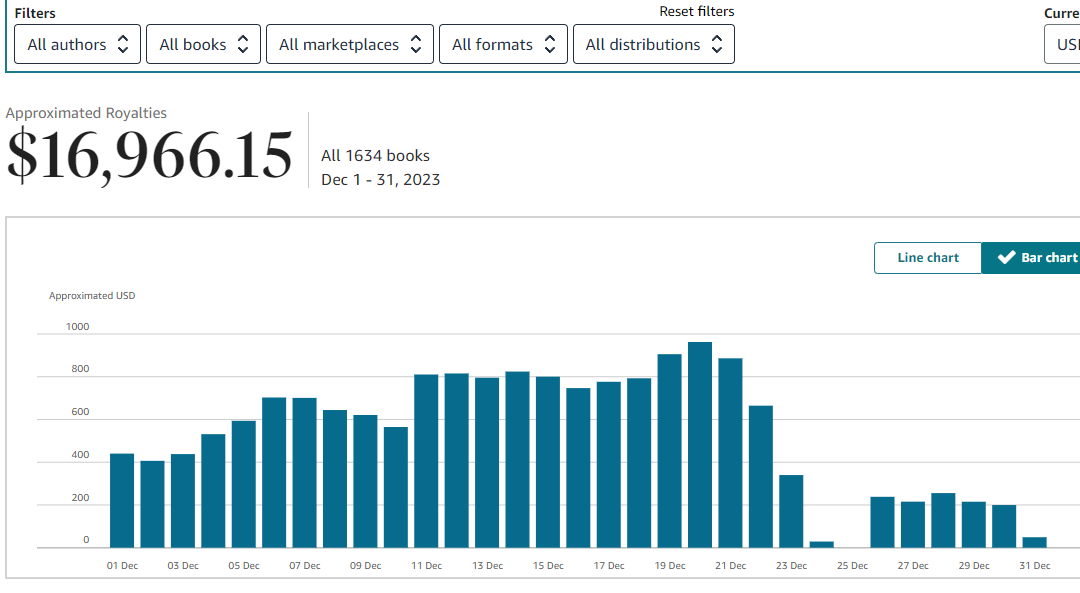Open the All distributions dropdown
This screenshot has height=593, width=1080.
point(653,44)
